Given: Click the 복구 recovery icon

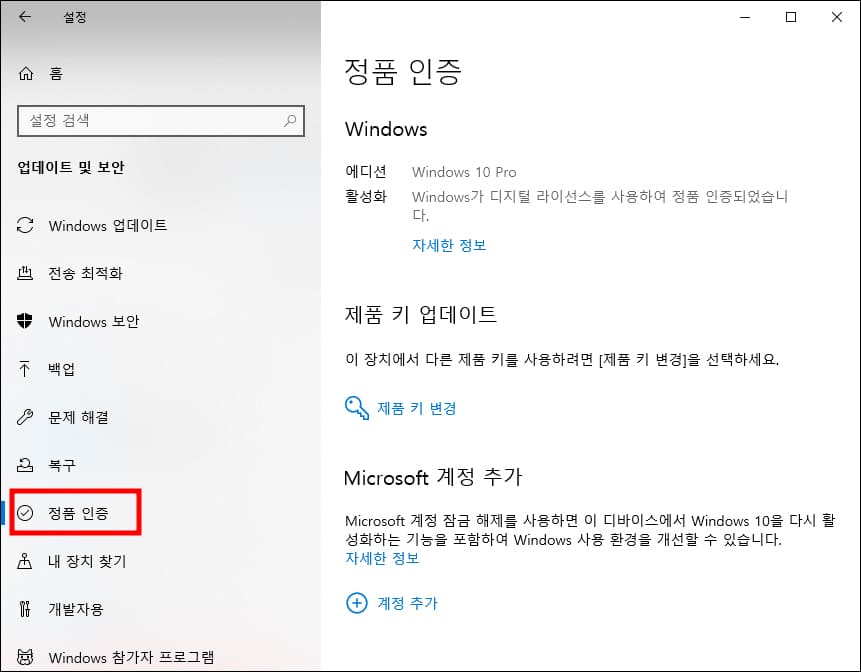Looking at the screenshot, I should [25, 465].
